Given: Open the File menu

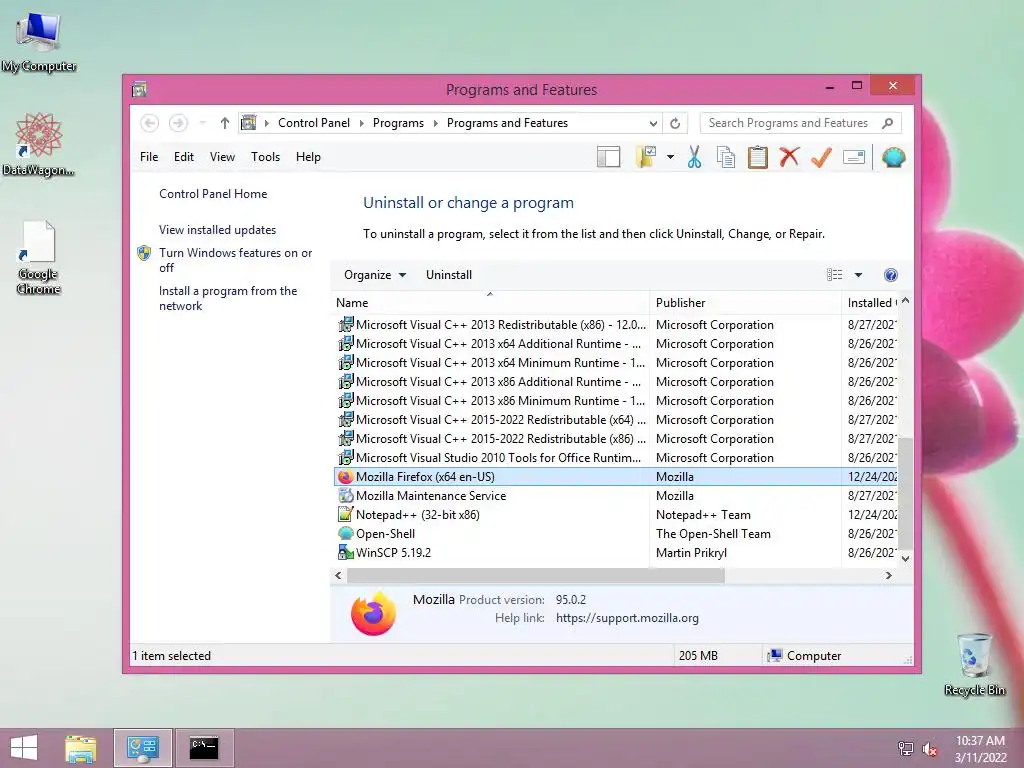Looking at the screenshot, I should (149, 157).
